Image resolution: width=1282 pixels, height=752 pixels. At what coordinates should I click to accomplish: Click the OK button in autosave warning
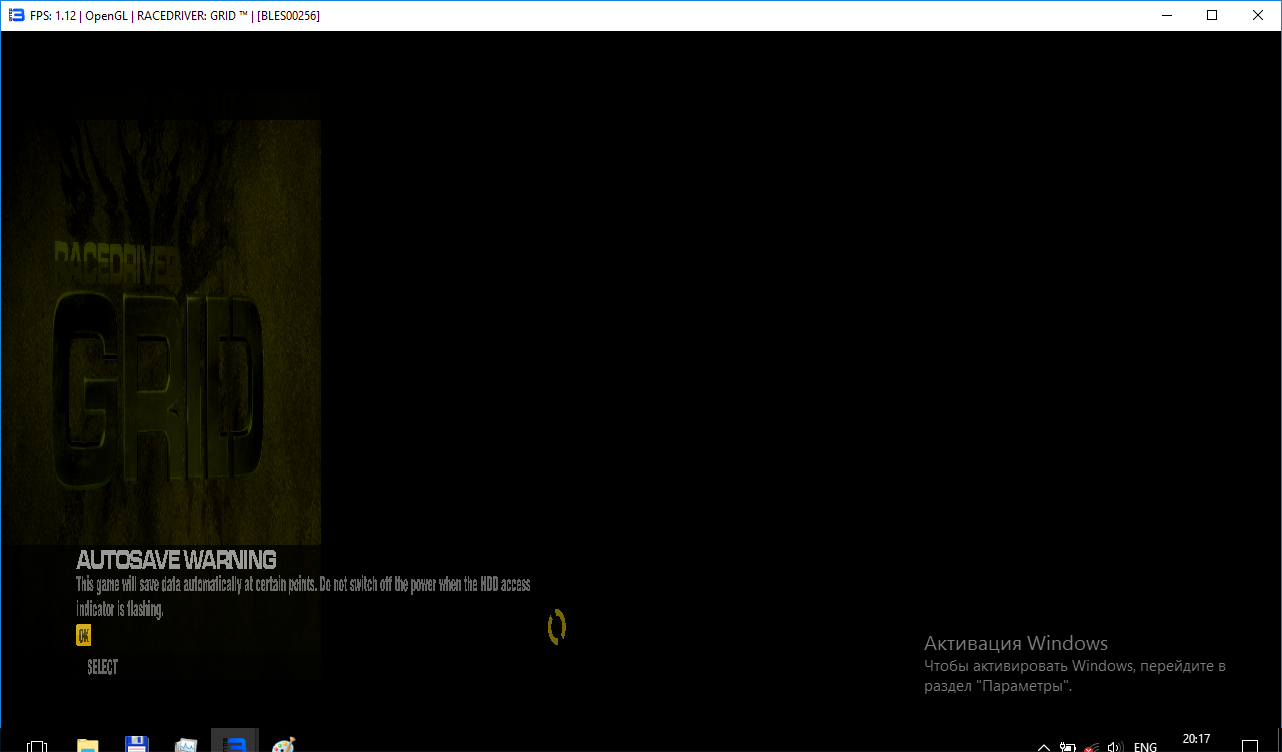pyautogui.click(x=84, y=635)
